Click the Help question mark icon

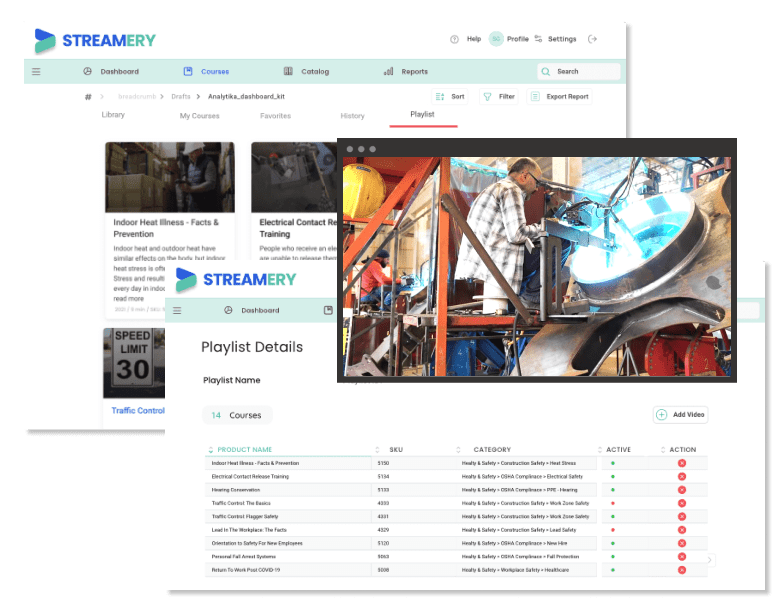(454, 39)
